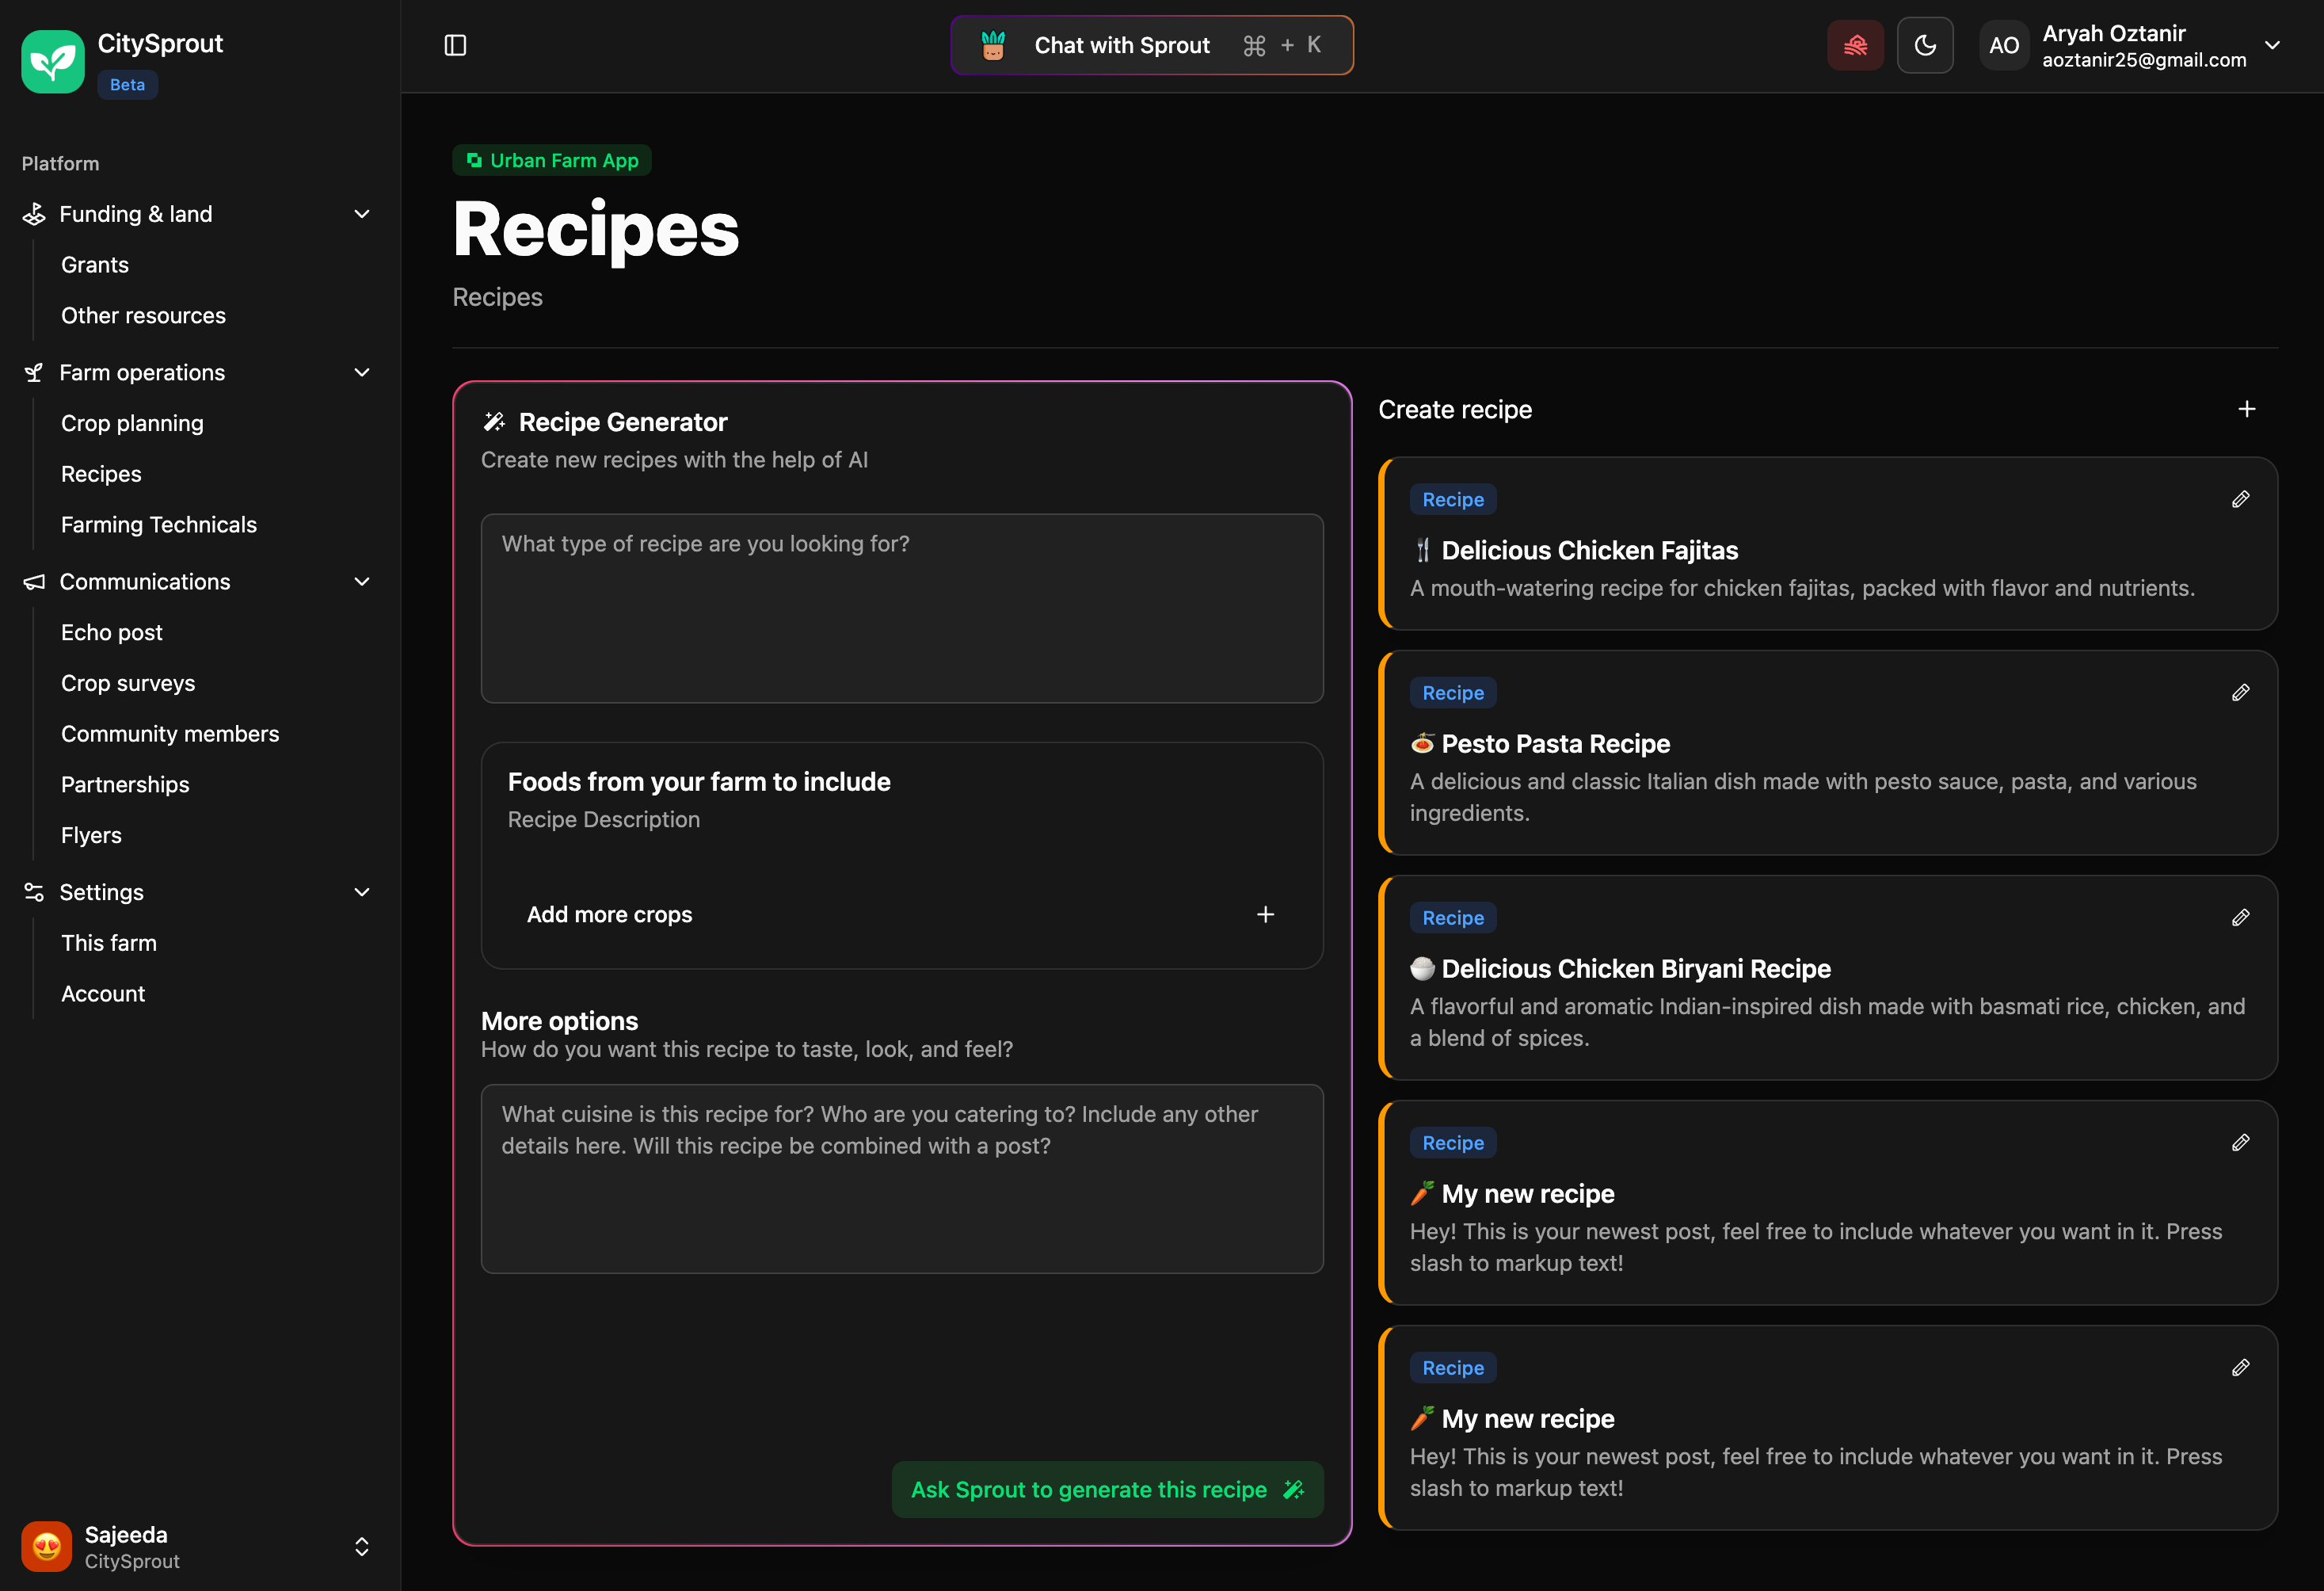Click the Sprout plant mascot icon
Screen dimensions: 2324x1591
(x=993, y=45)
